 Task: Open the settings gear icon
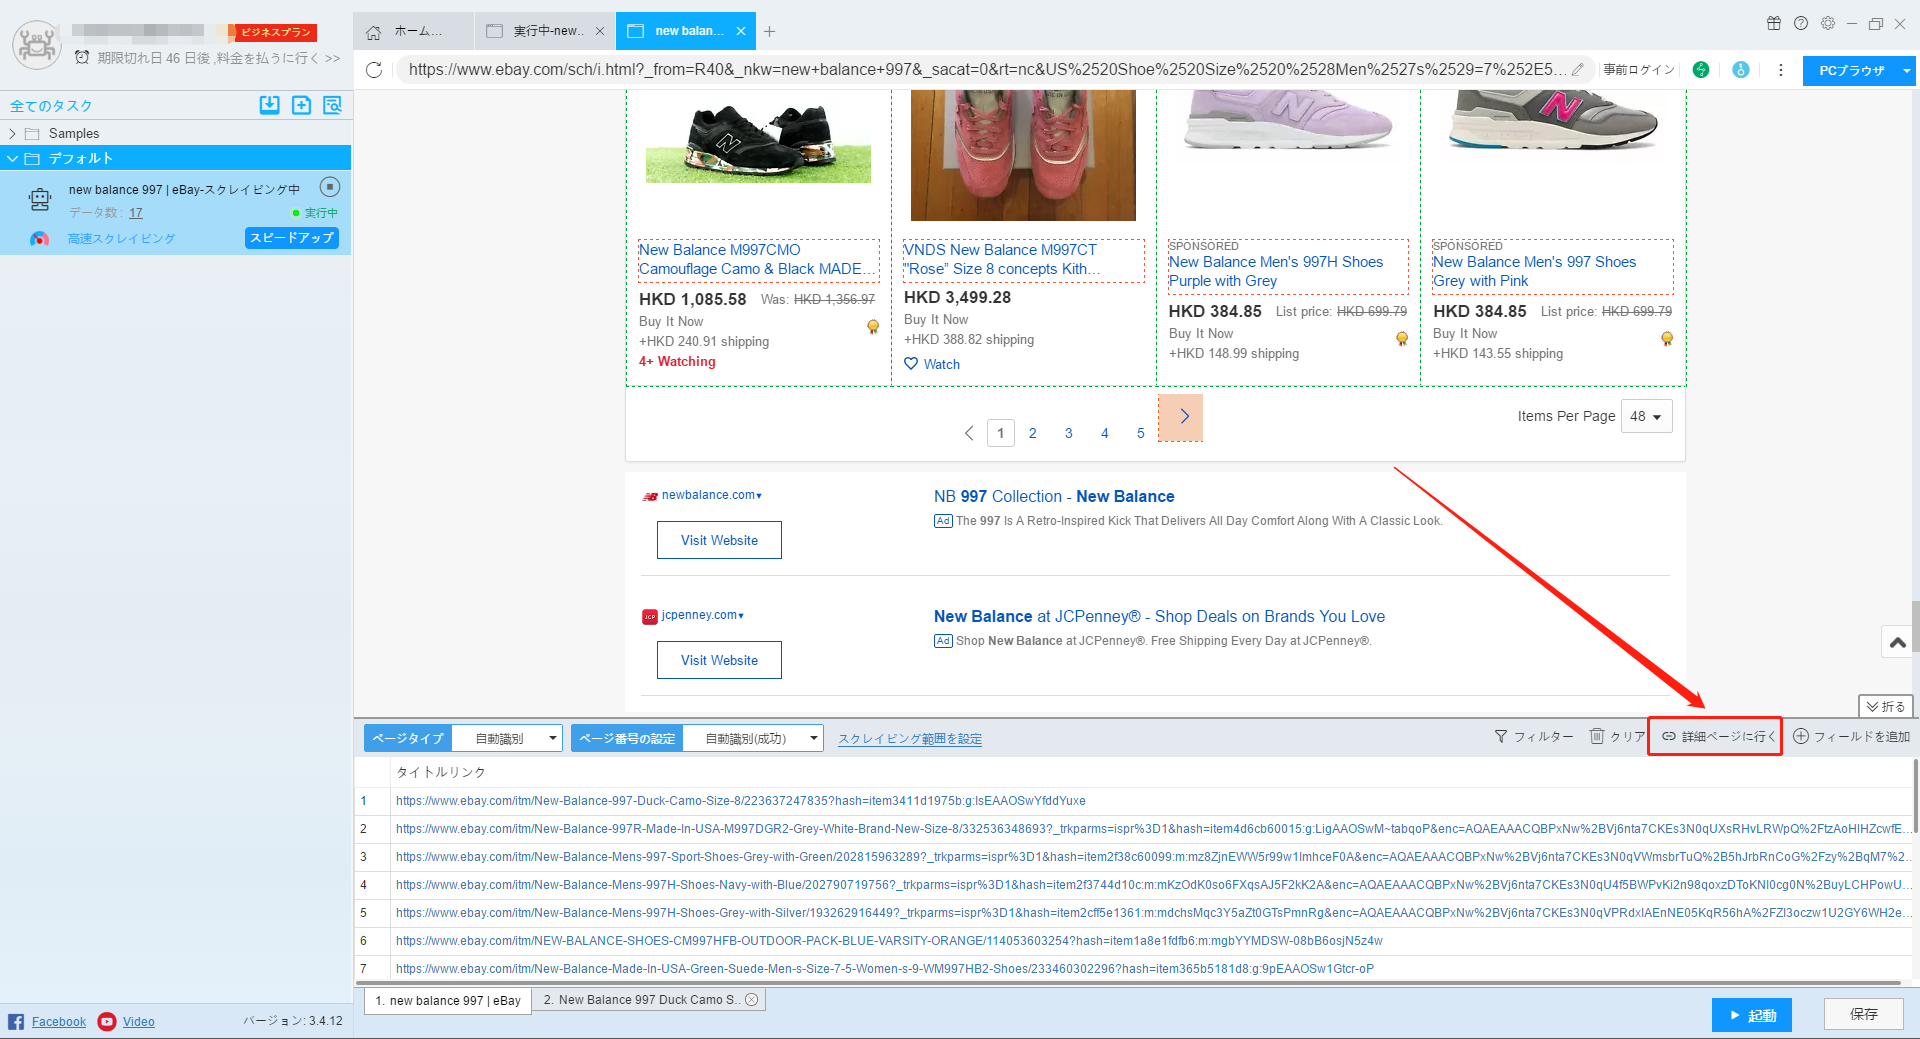[x=1828, y=23]
